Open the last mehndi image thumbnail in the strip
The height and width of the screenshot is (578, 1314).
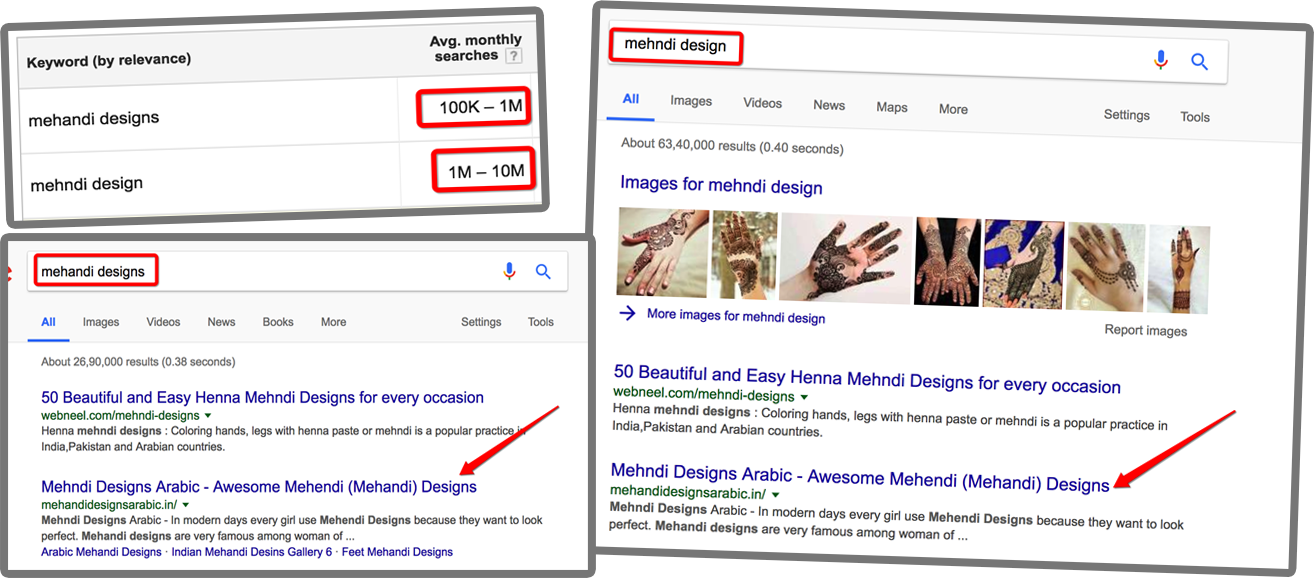coord(1178,270)
